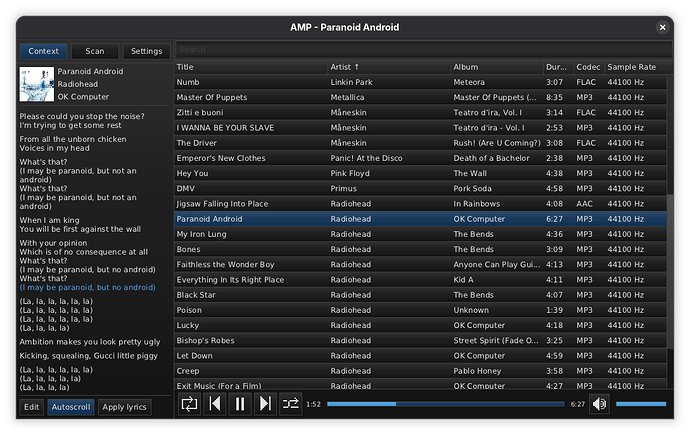
Task: Click the In Rainbows album cell
Action: (477, 204)
